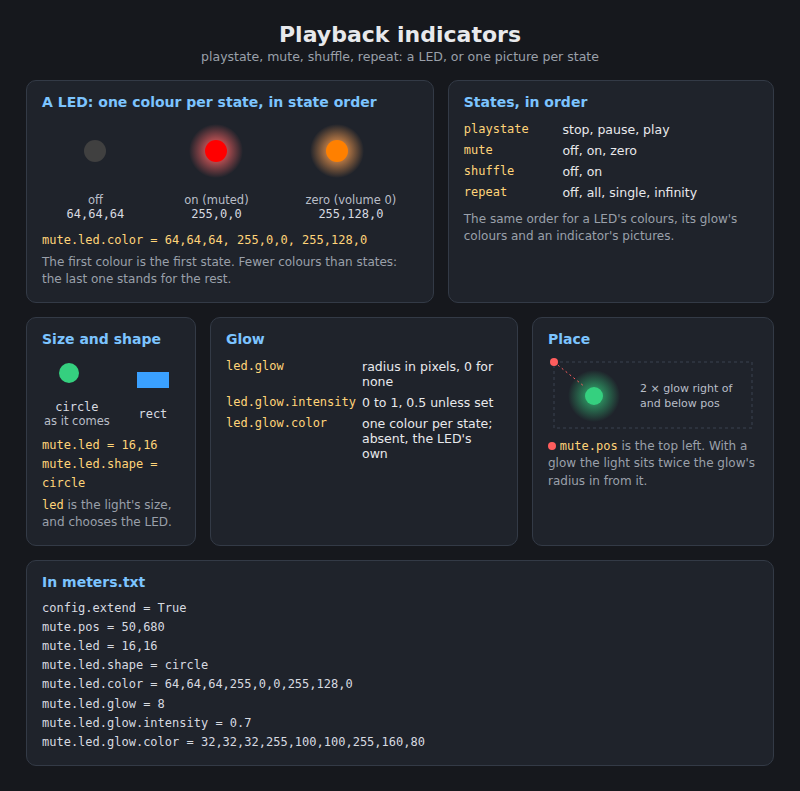
Task: Click the 'shuffle' key in States list
Action: [x=489, y=171]
